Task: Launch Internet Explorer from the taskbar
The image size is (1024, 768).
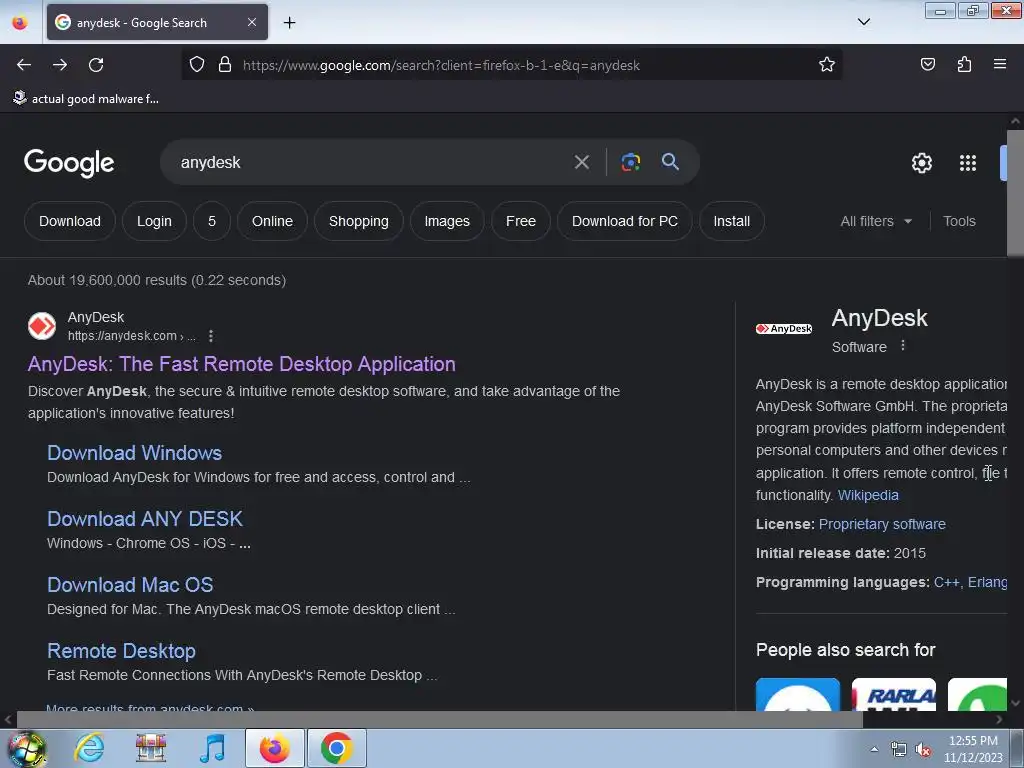Action: (x=89, y=748)
